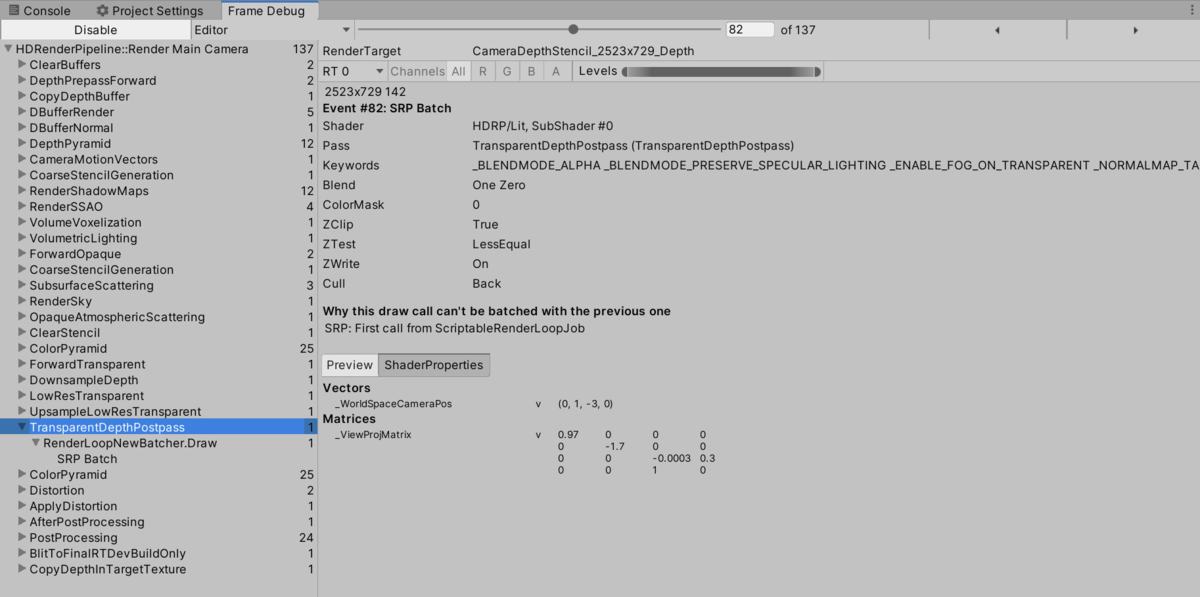
Task: Select the UpsampleLowResTransparent row
Action: (159, 411)
